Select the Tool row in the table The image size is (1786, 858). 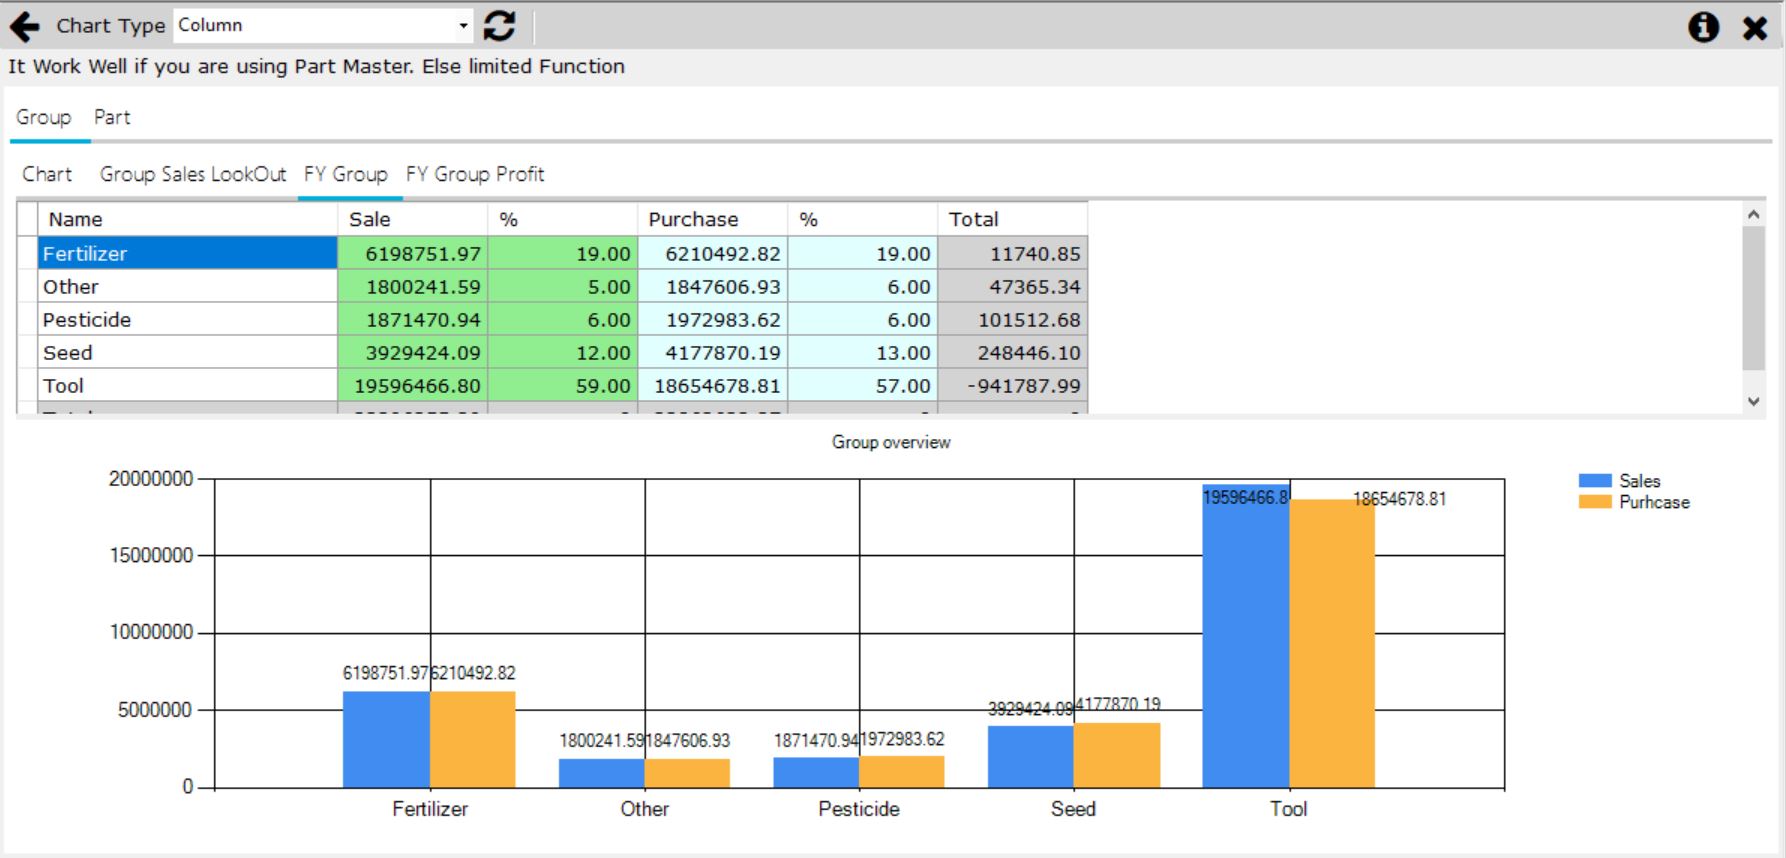tap(187, 386)
